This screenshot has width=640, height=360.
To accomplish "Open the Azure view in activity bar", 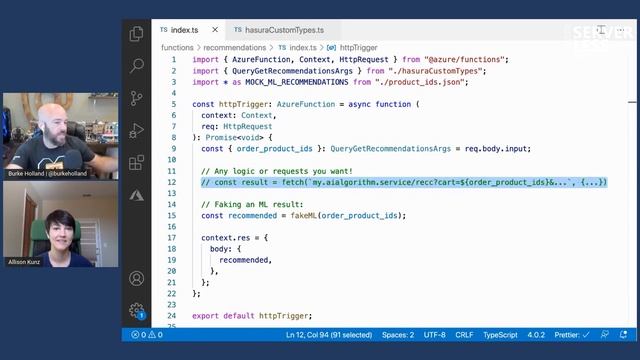I will tap(136, 196).
